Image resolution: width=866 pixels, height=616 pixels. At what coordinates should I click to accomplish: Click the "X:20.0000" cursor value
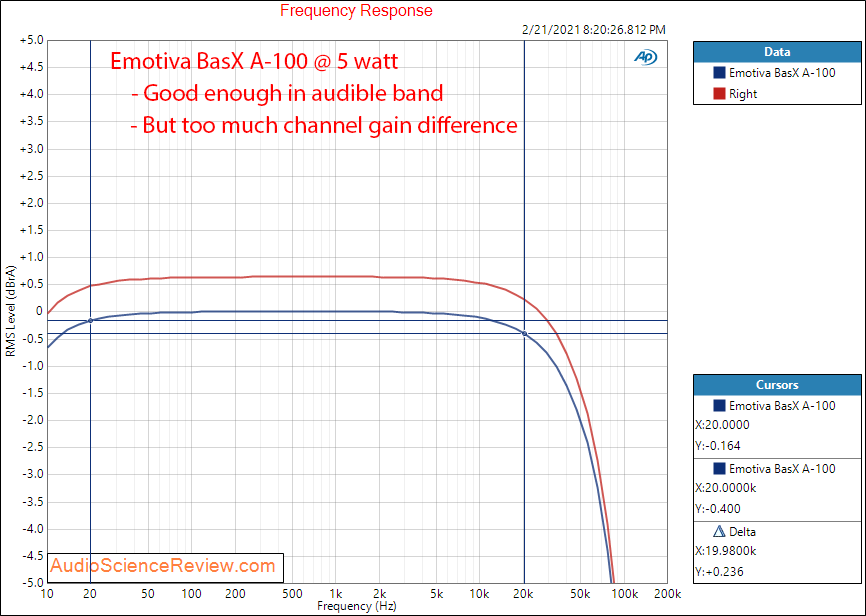pos(722,425)
